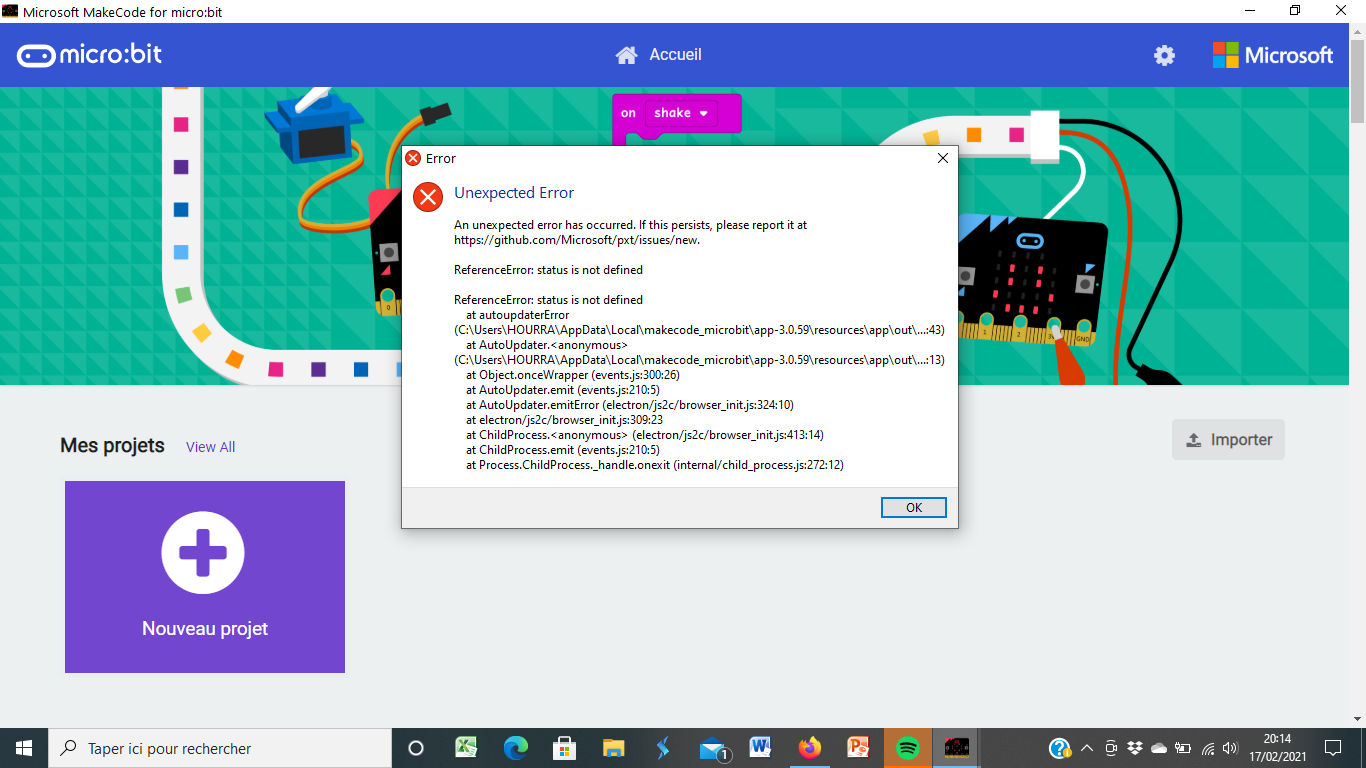Screen dimensions: 1366x768
Task: Click the Meet Now tray icon
Action: [x=1111, y=748]
